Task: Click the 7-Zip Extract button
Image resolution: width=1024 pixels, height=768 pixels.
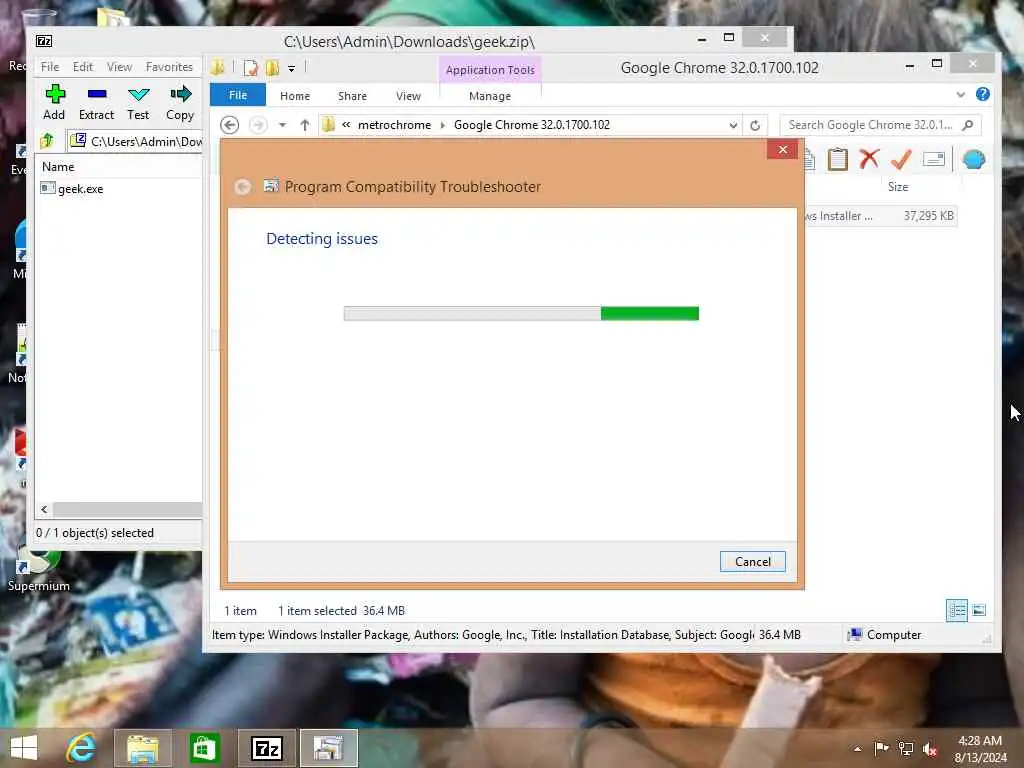Action: click(97, 103)
